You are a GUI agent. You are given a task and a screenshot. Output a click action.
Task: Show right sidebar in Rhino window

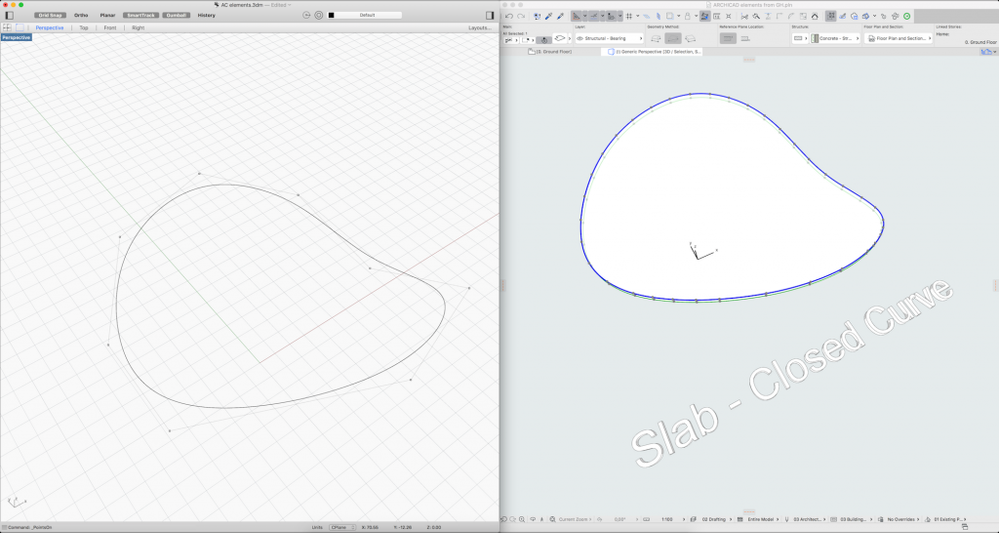(x=490, y=15)
